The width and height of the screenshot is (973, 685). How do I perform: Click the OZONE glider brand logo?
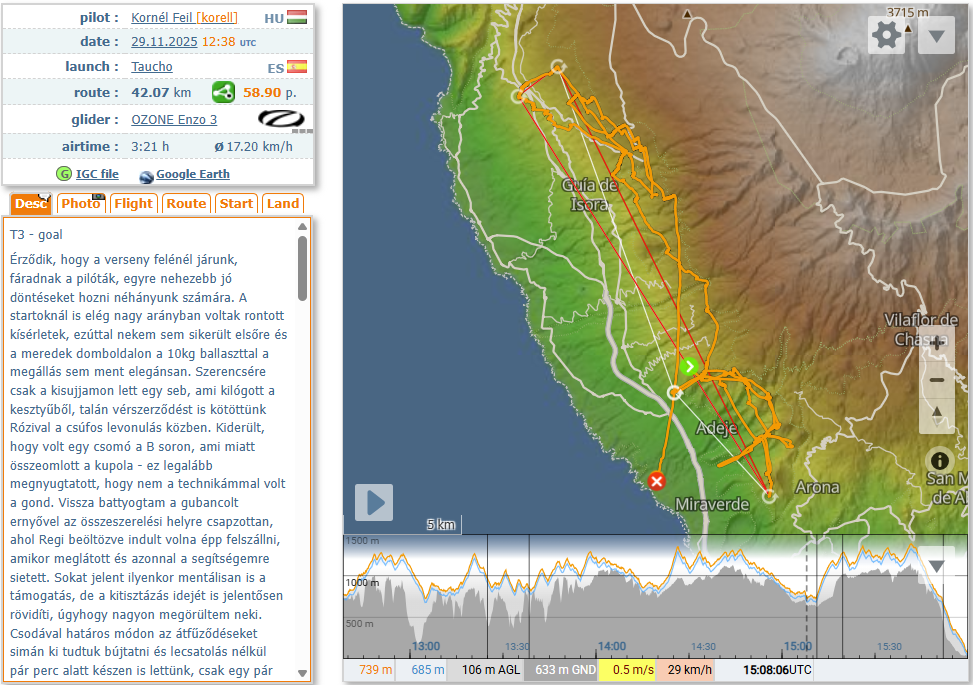pyautogui.click(x=282, y=119)
